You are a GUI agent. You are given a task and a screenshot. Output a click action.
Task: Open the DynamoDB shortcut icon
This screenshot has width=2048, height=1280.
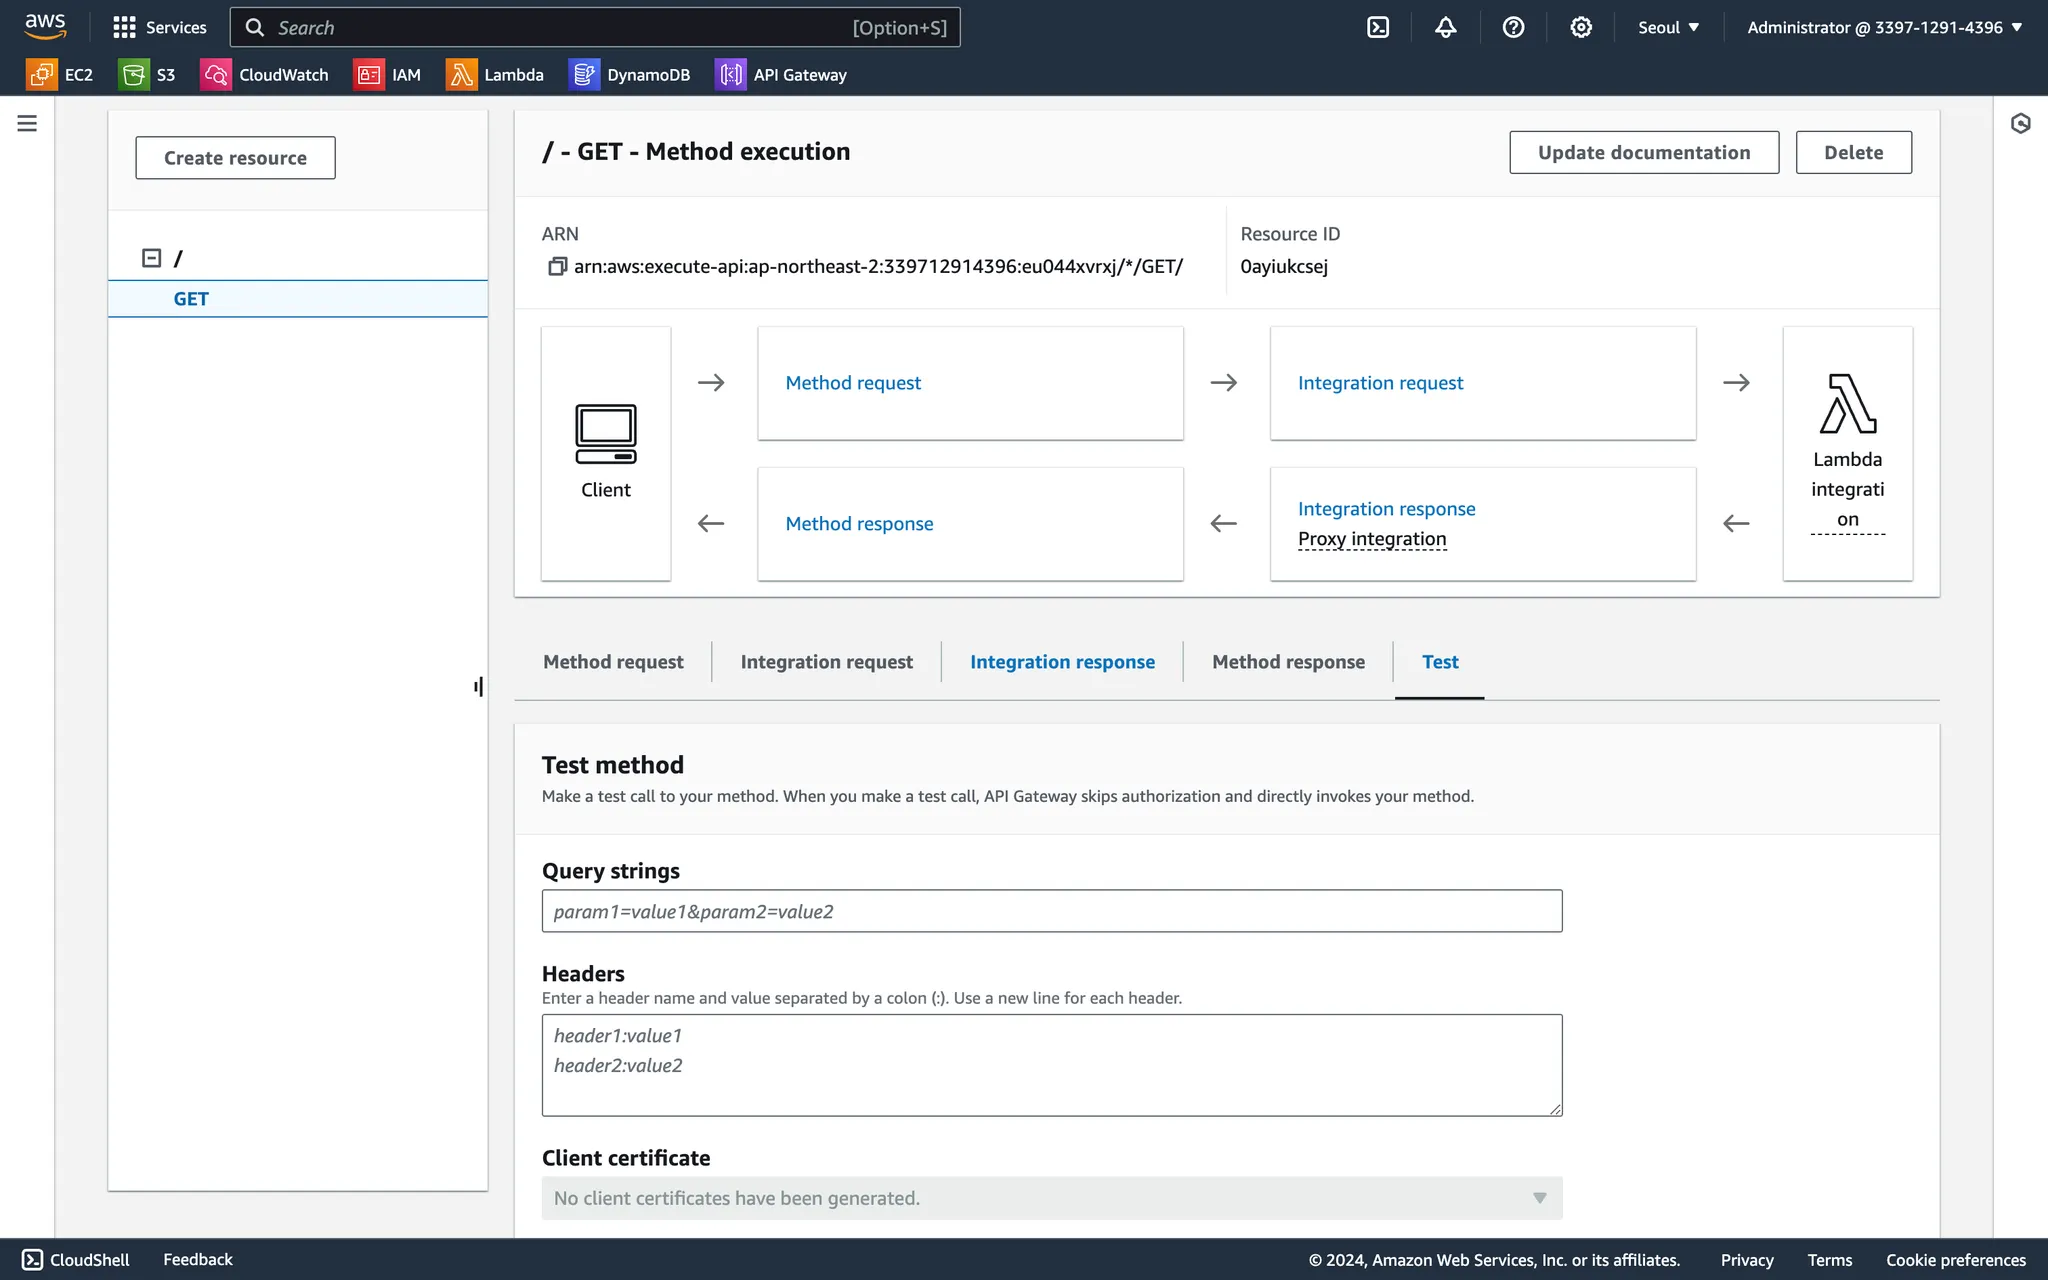[x=584, y=75]
